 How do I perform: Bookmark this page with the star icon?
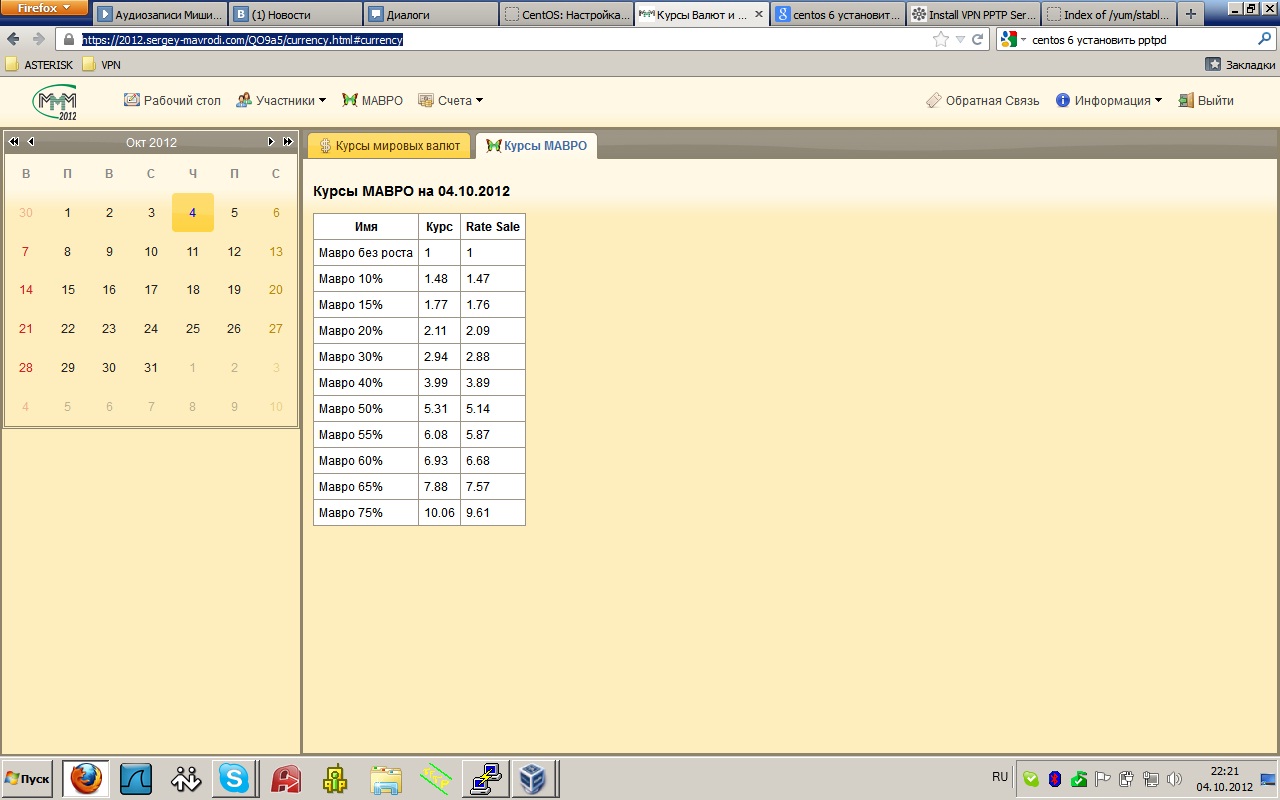940,39
